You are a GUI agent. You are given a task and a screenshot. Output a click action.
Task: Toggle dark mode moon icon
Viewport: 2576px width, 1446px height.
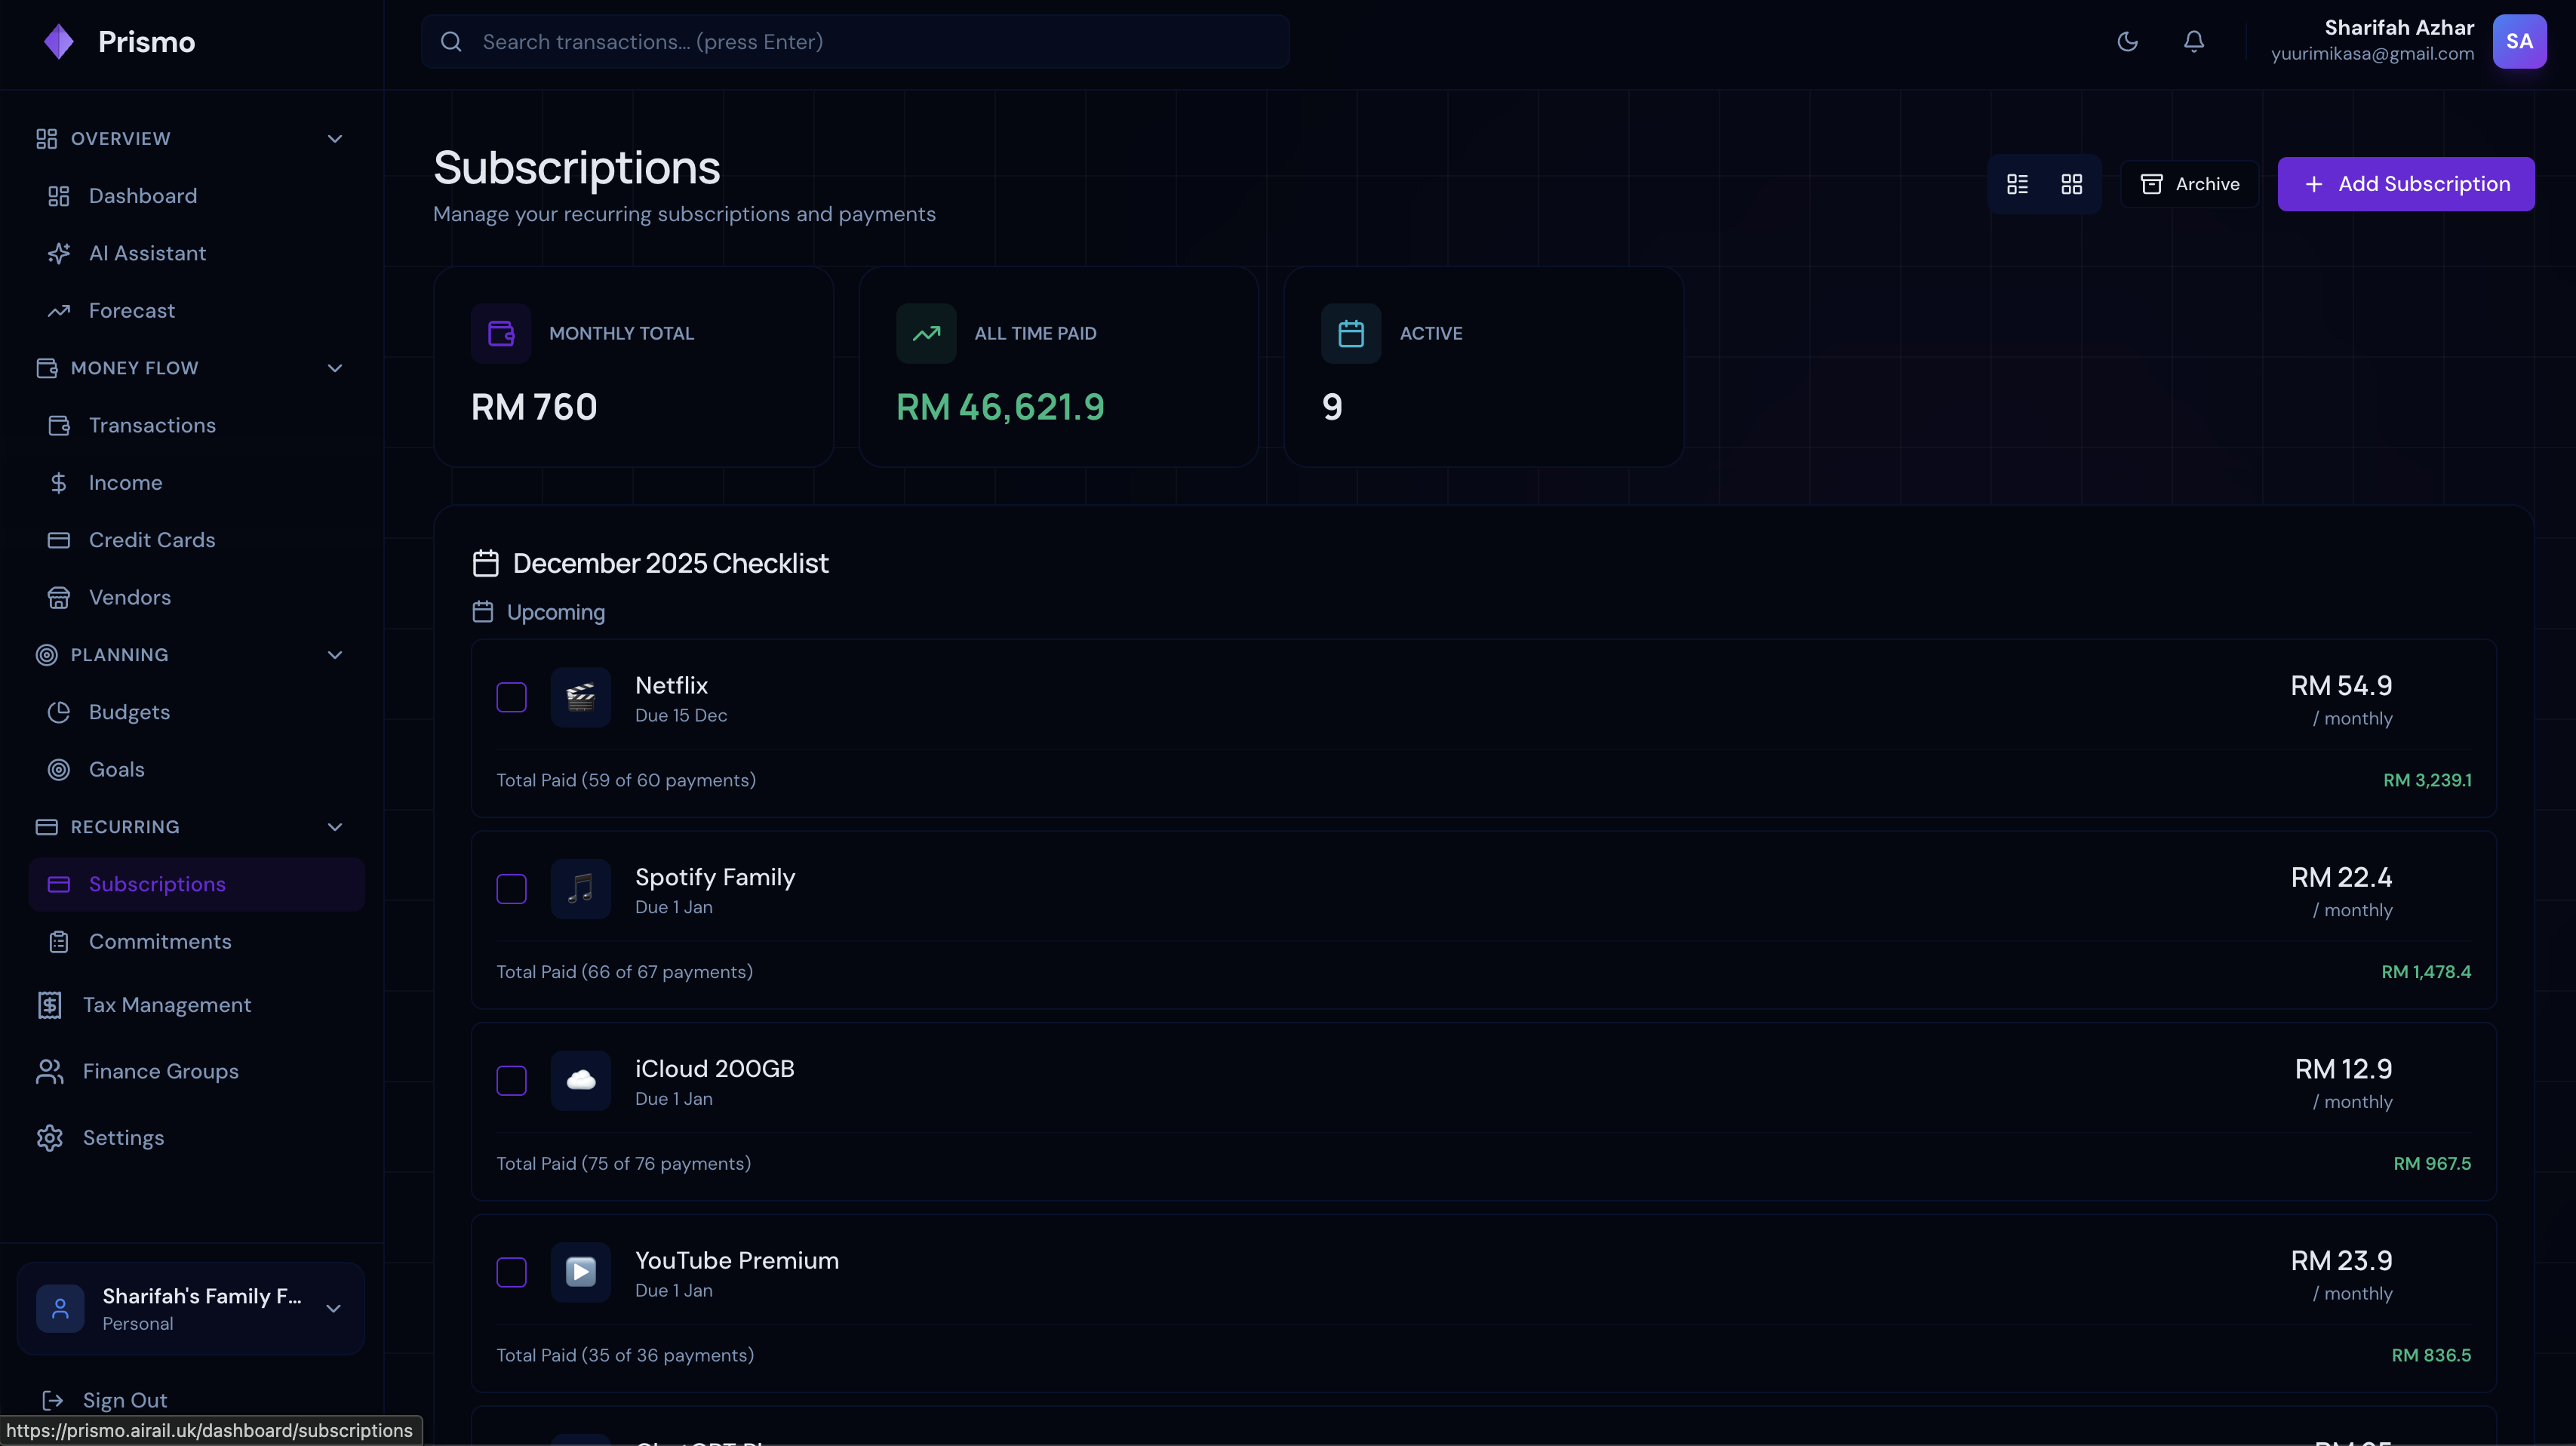(x=2127, y=41)
